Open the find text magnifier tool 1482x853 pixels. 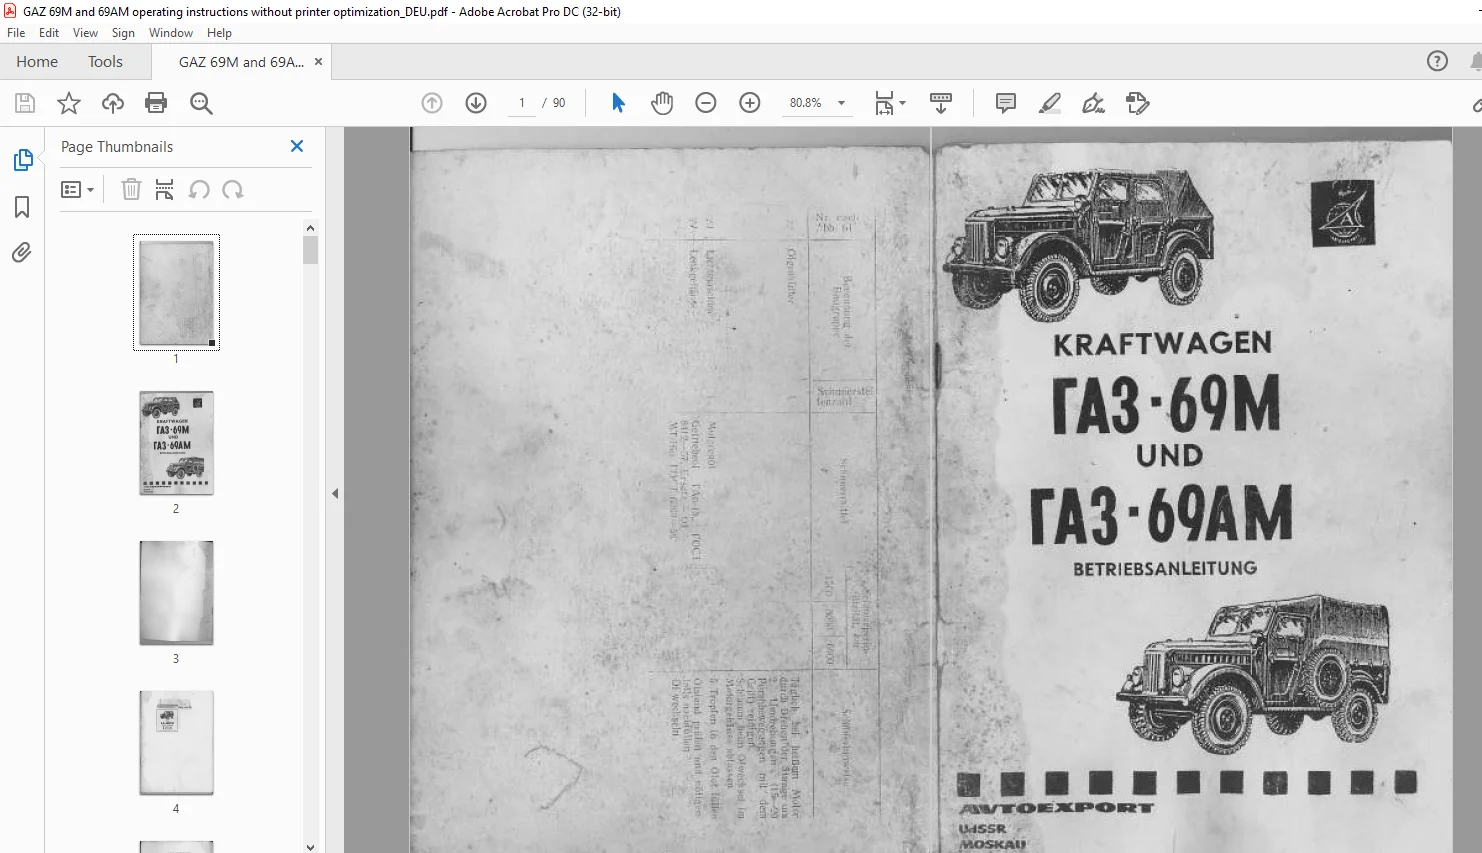point(201,103)
